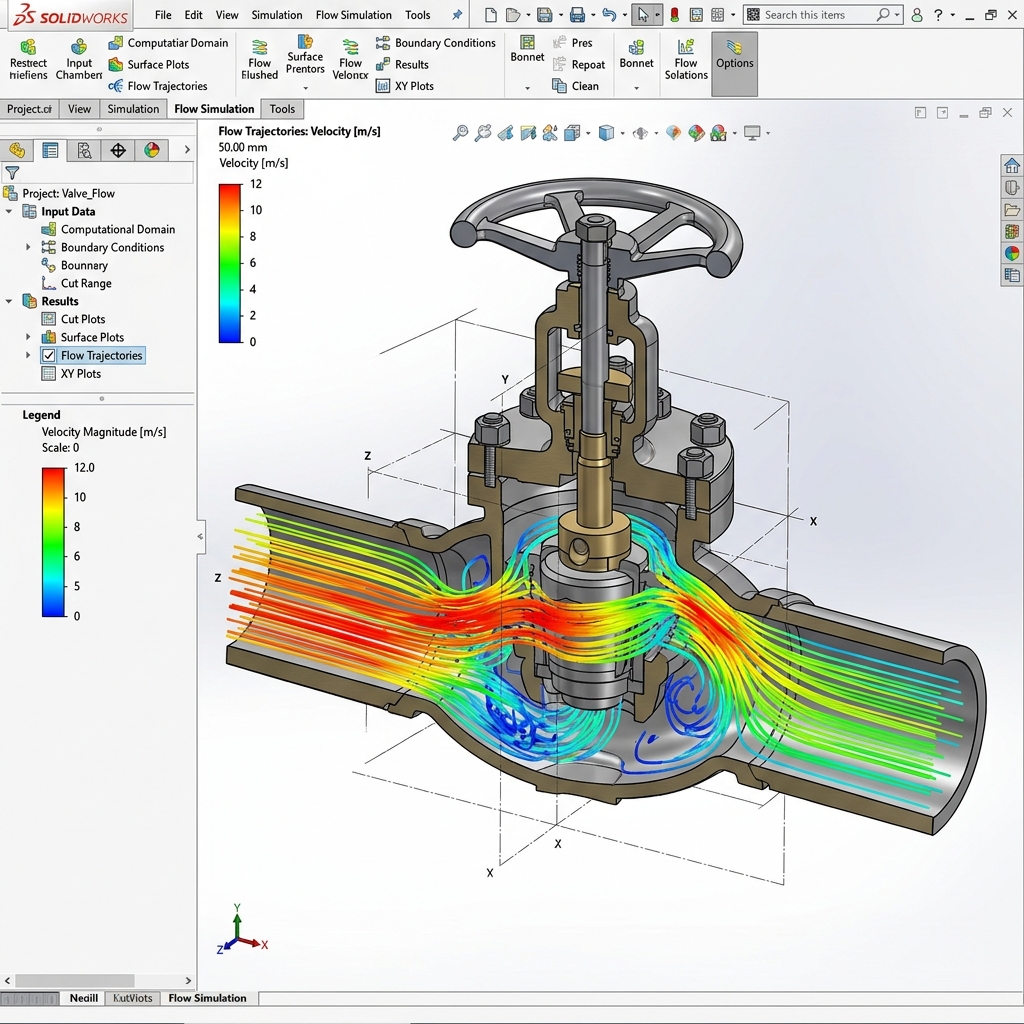The width and height of the screenshot is (1024, 1024).
Task: Open the Edit menu
Action: pos(193,14)
